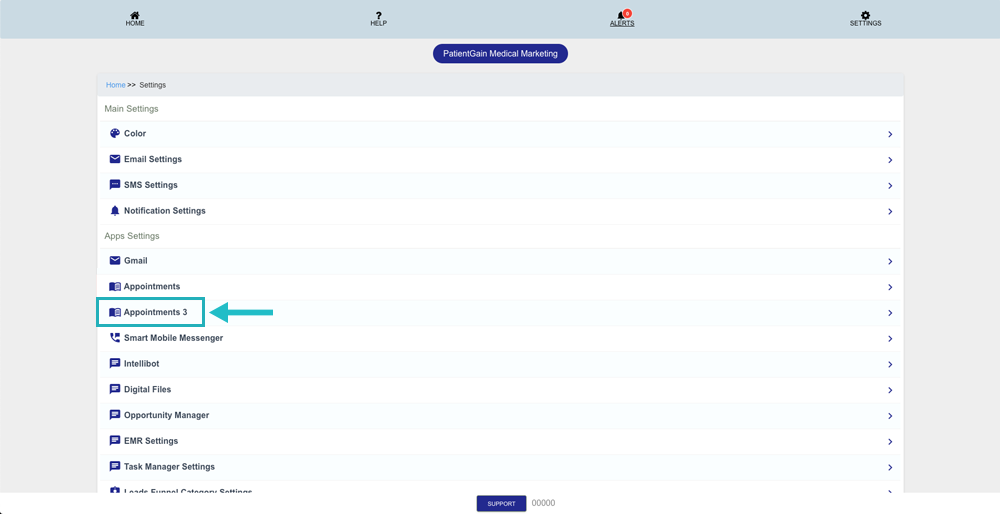The image size is (1000, 514).
Task: Click the Help question mark icon
Action: 378,15
